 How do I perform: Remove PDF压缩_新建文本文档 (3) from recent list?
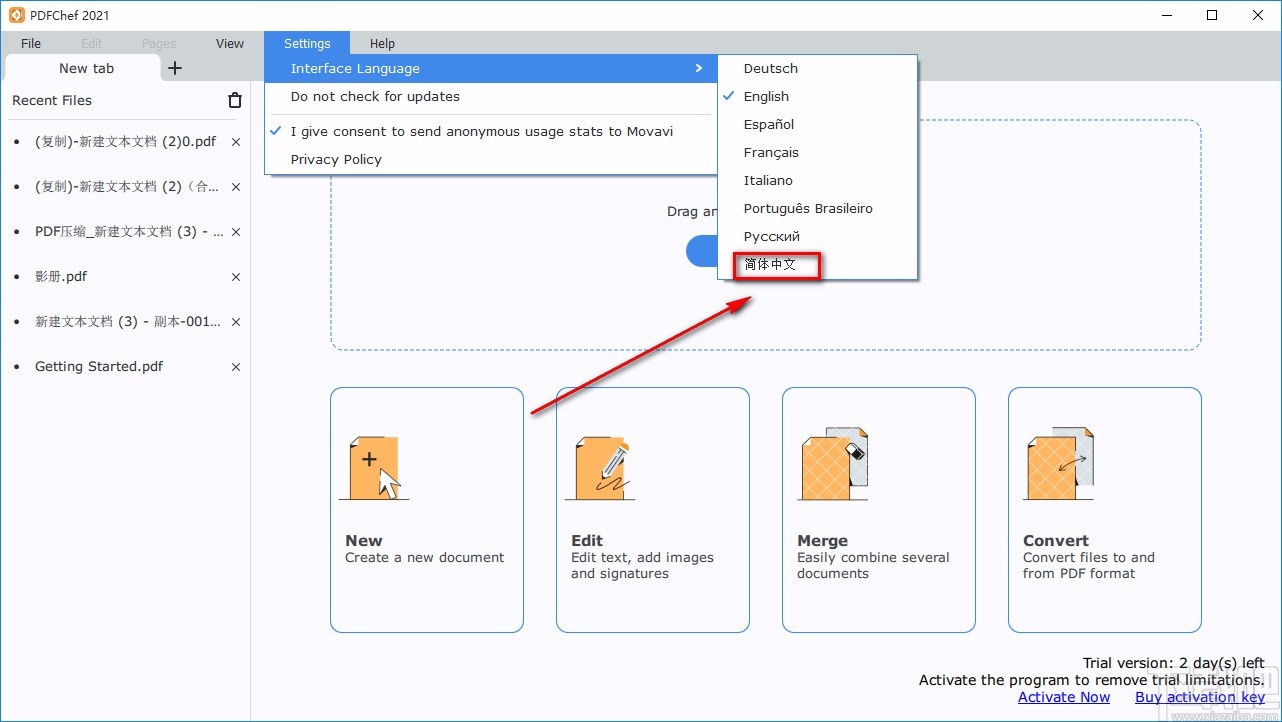236,232
